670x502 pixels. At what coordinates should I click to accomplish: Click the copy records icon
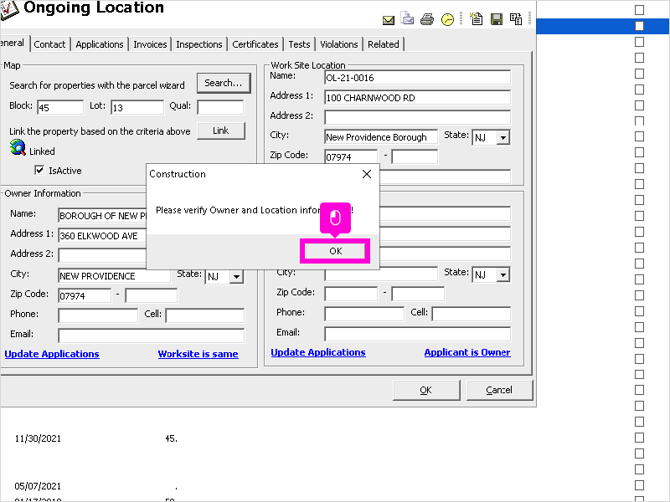pyautogui.click(x=516, y=19)
